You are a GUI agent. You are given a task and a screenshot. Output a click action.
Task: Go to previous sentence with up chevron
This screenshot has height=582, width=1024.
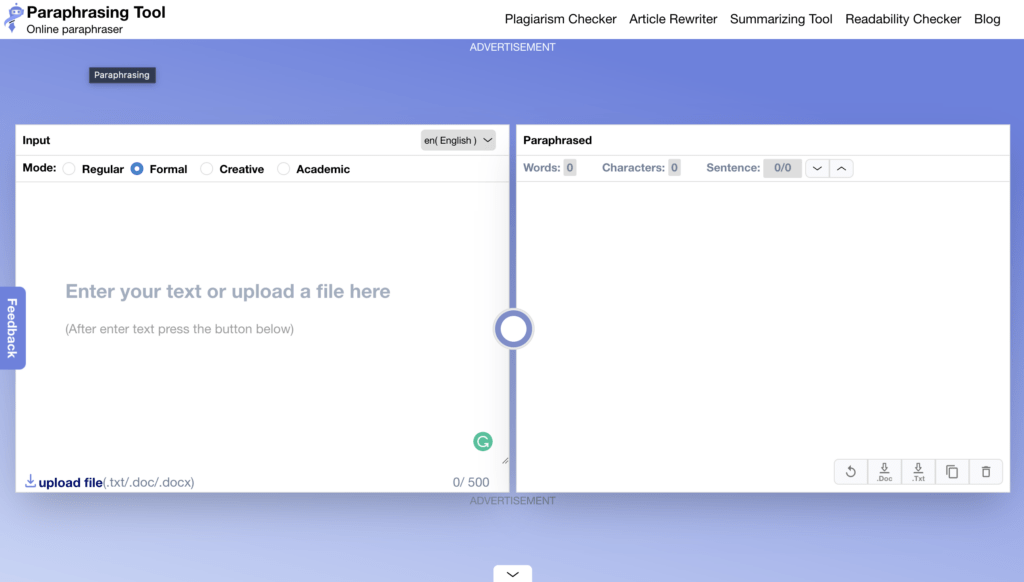pos(842,169)
